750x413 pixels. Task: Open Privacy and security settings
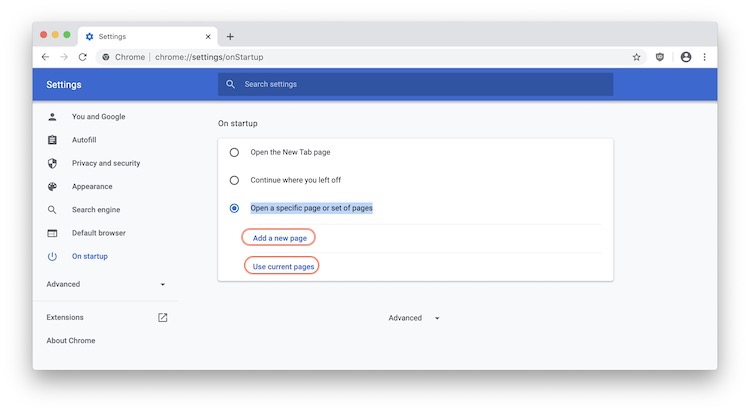pos(106,163)
